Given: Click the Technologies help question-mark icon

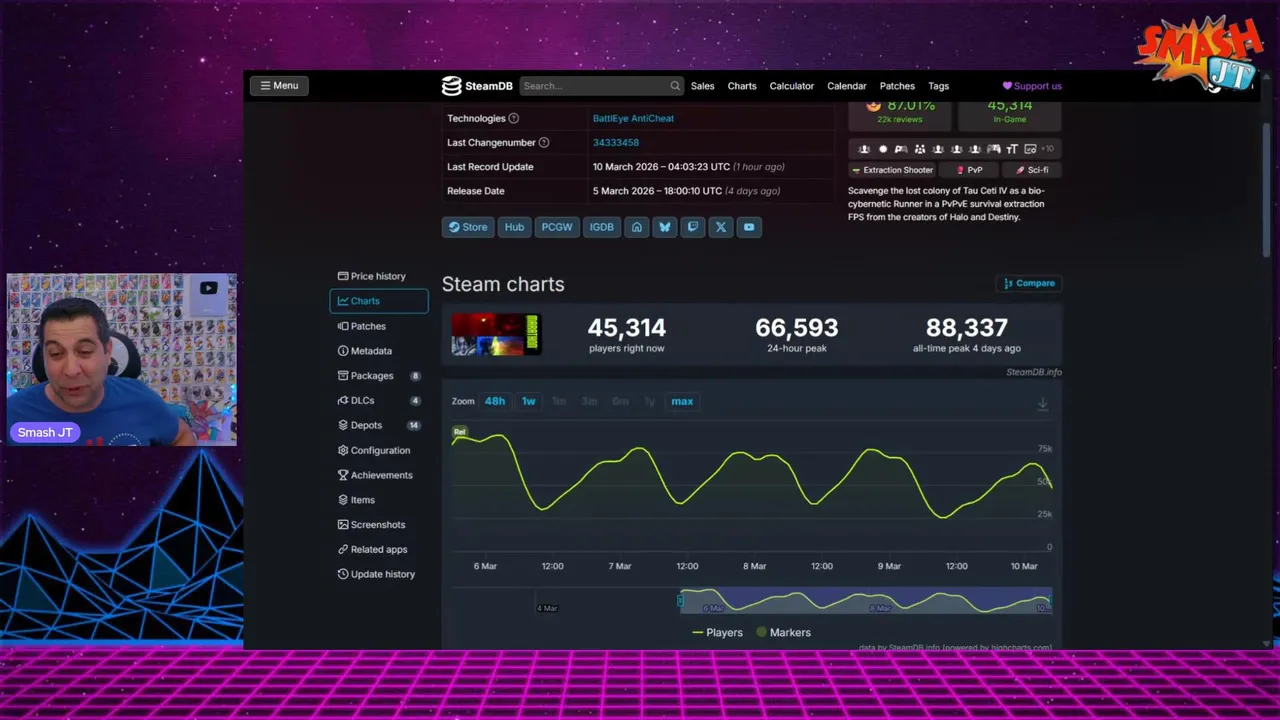Looking at the screenshot, I should coord(513,118).
